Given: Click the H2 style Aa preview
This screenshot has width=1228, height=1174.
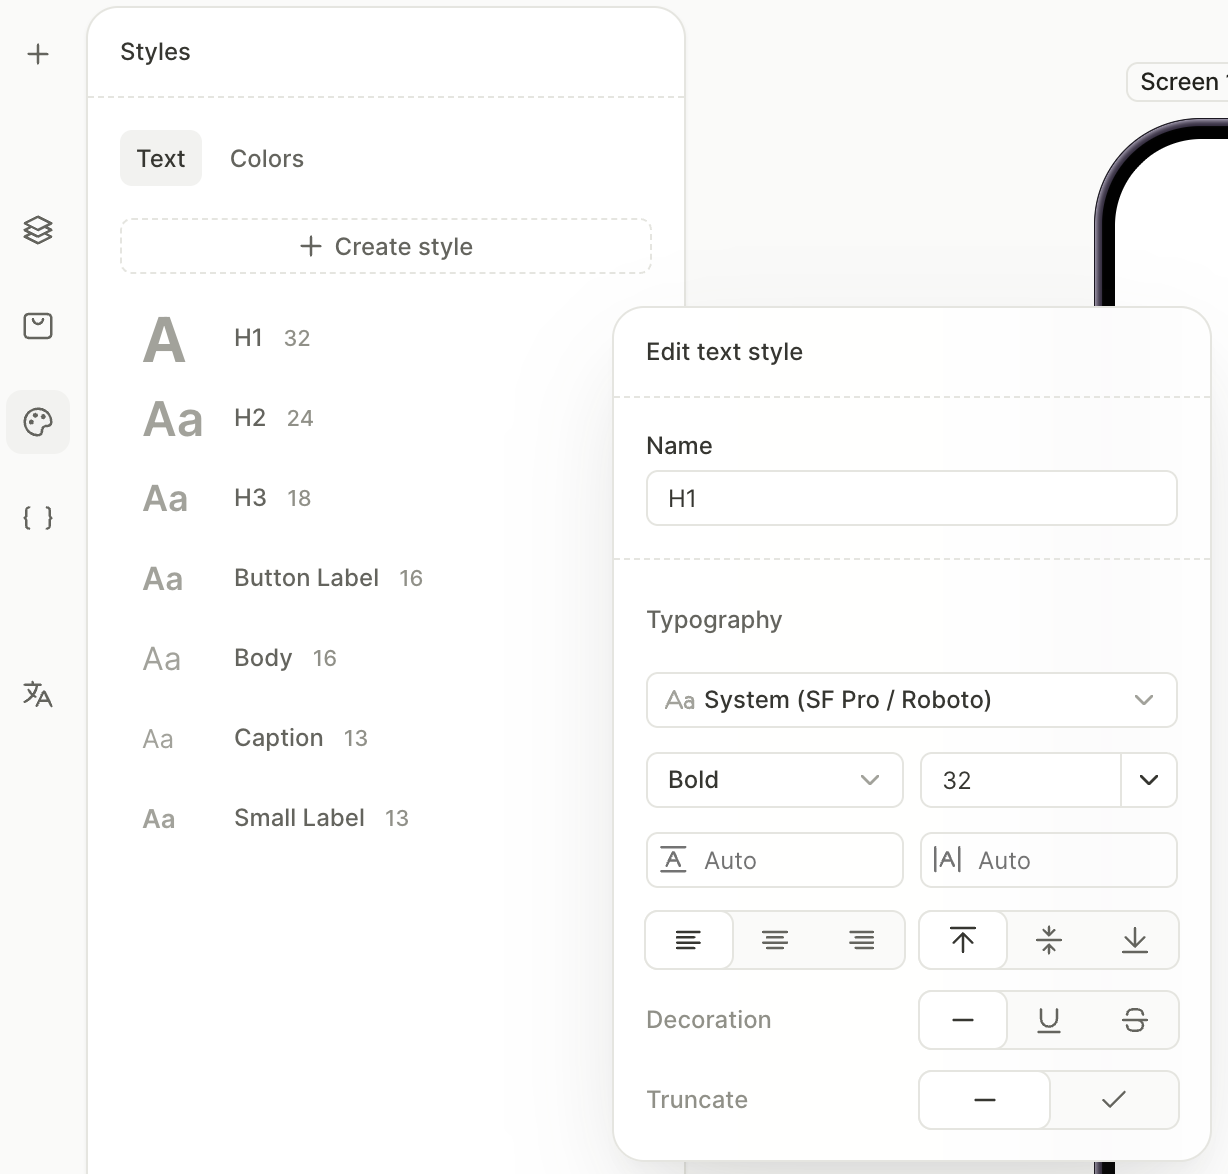Looking at the screenshot, I should coord(173,419).
